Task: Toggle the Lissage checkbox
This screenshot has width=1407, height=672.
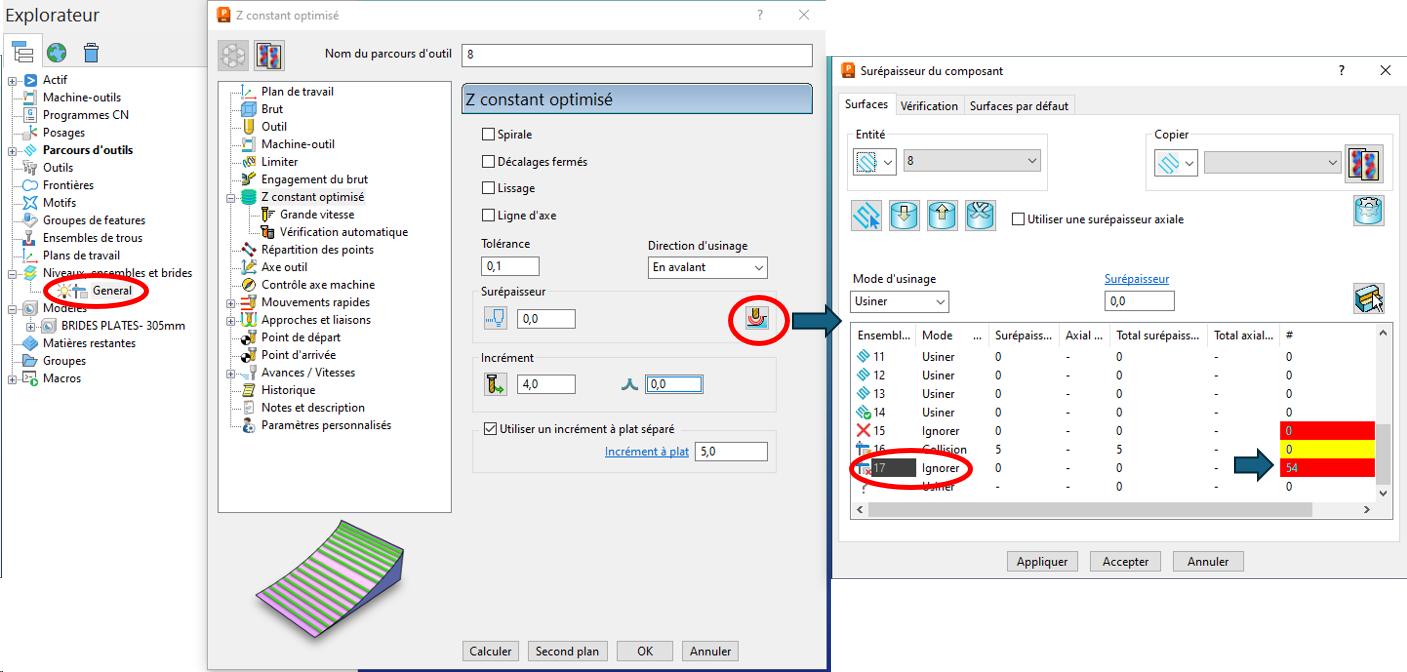Action: 489,188
